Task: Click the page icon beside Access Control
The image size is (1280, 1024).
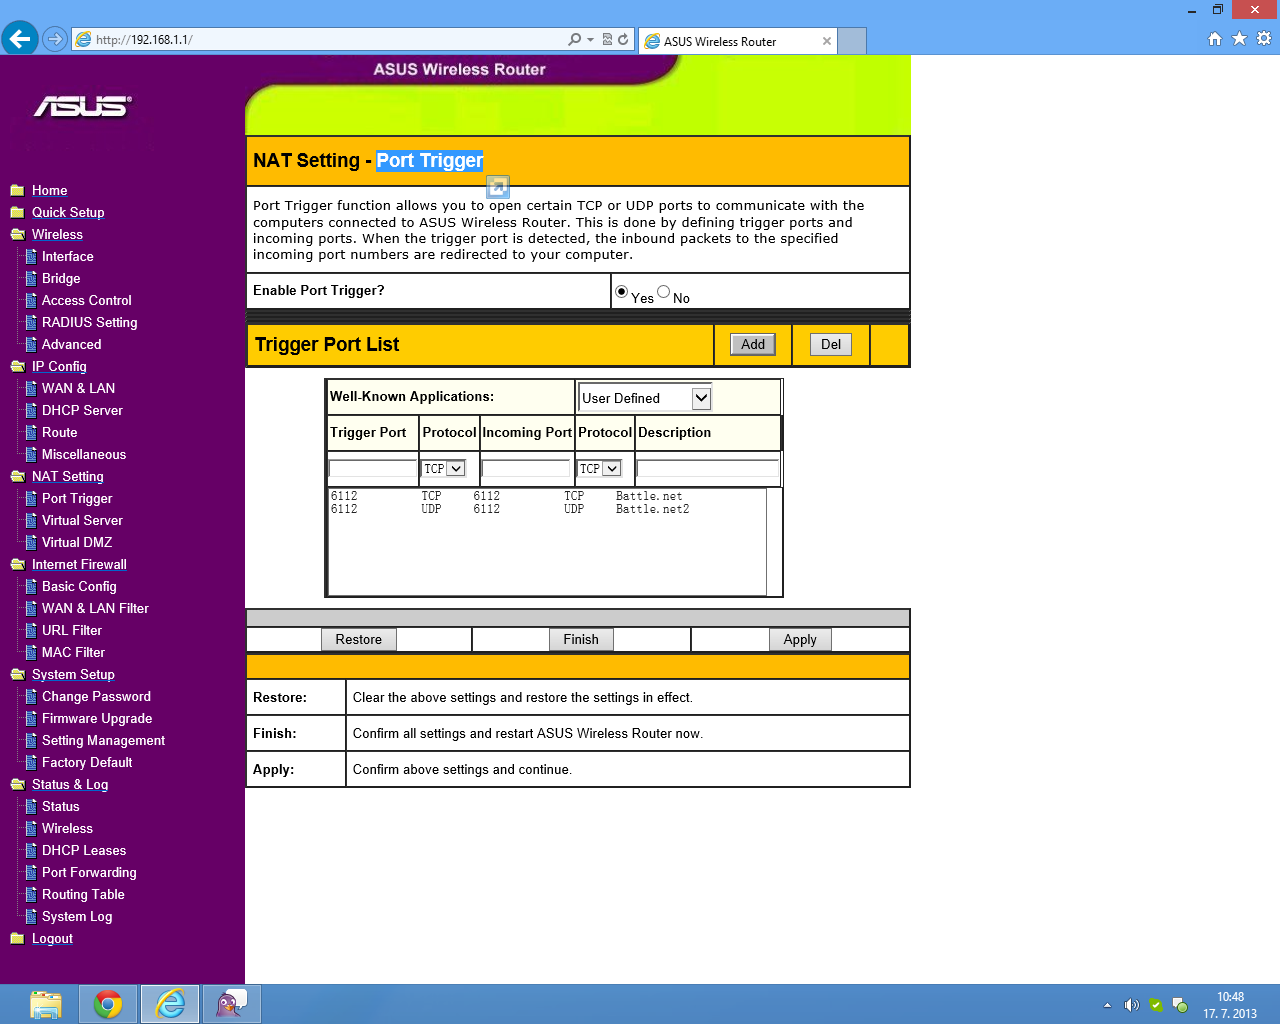Action: click(31, 301)
